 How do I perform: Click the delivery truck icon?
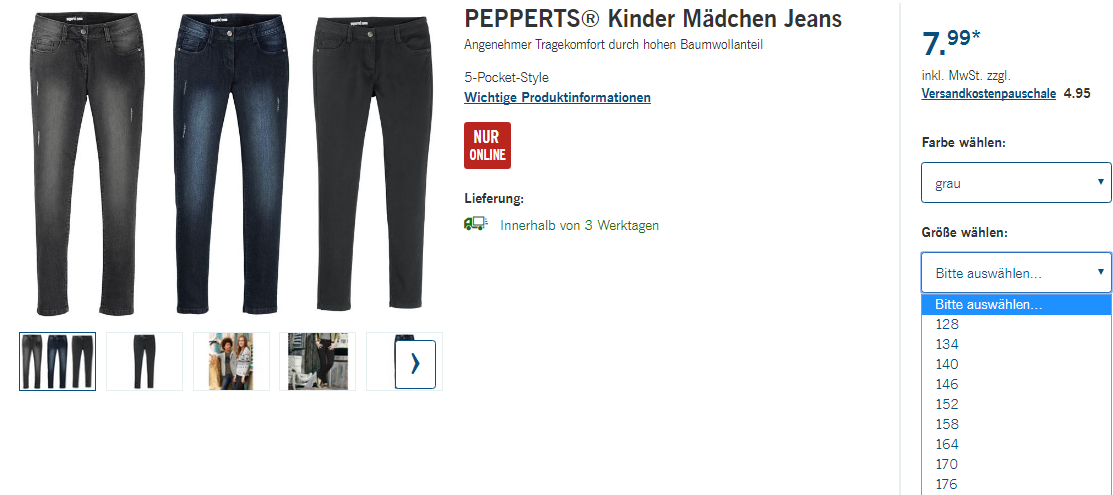[475, 224]
